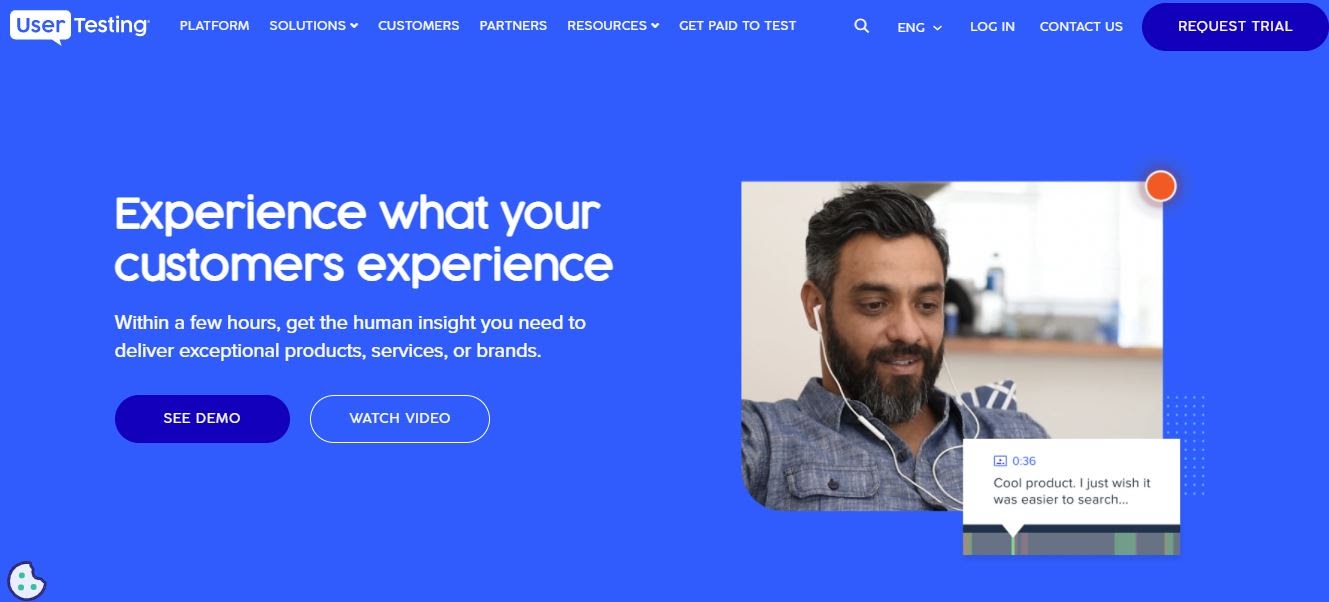
Task: Expand the Resources dropdown
Action: point(613,26)
